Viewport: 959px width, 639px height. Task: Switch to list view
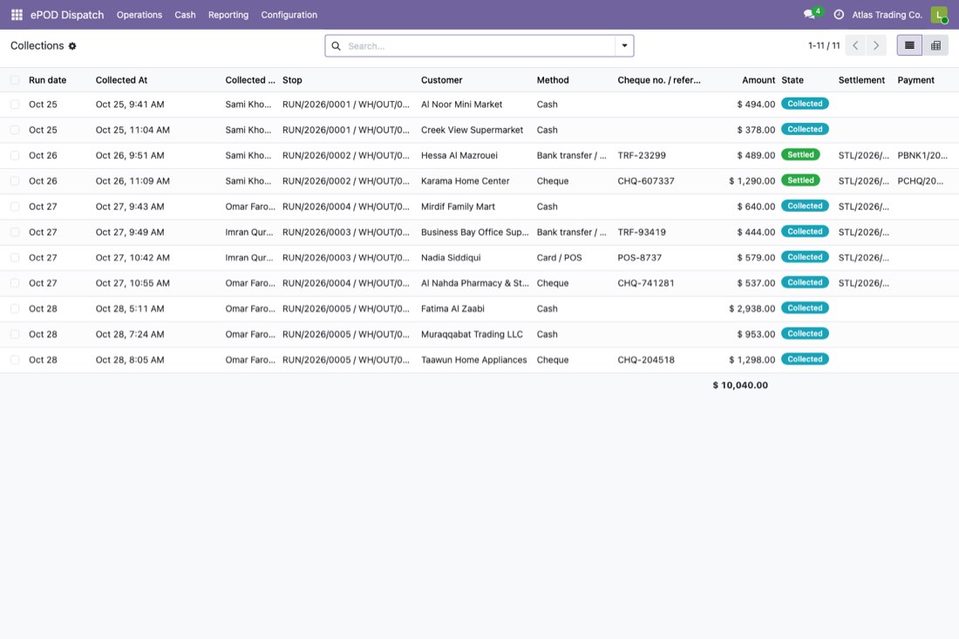[x=909, y=45]
